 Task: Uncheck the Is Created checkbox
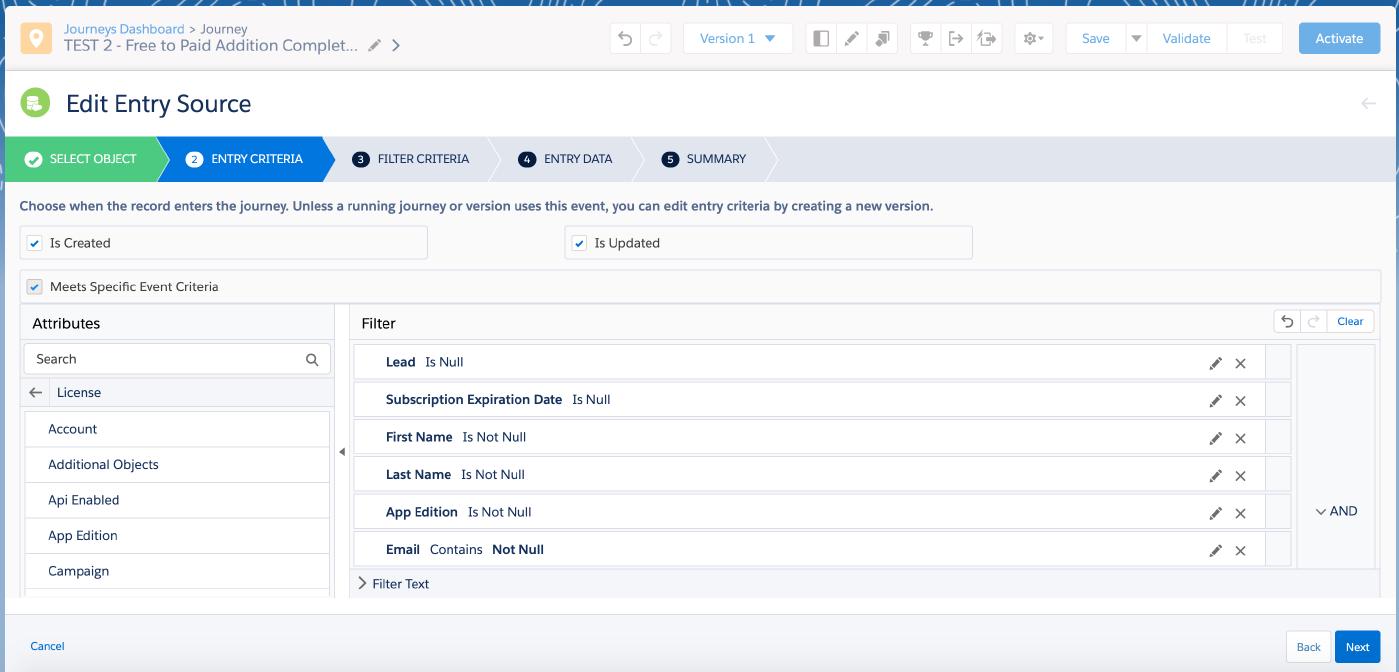[35, 243]
